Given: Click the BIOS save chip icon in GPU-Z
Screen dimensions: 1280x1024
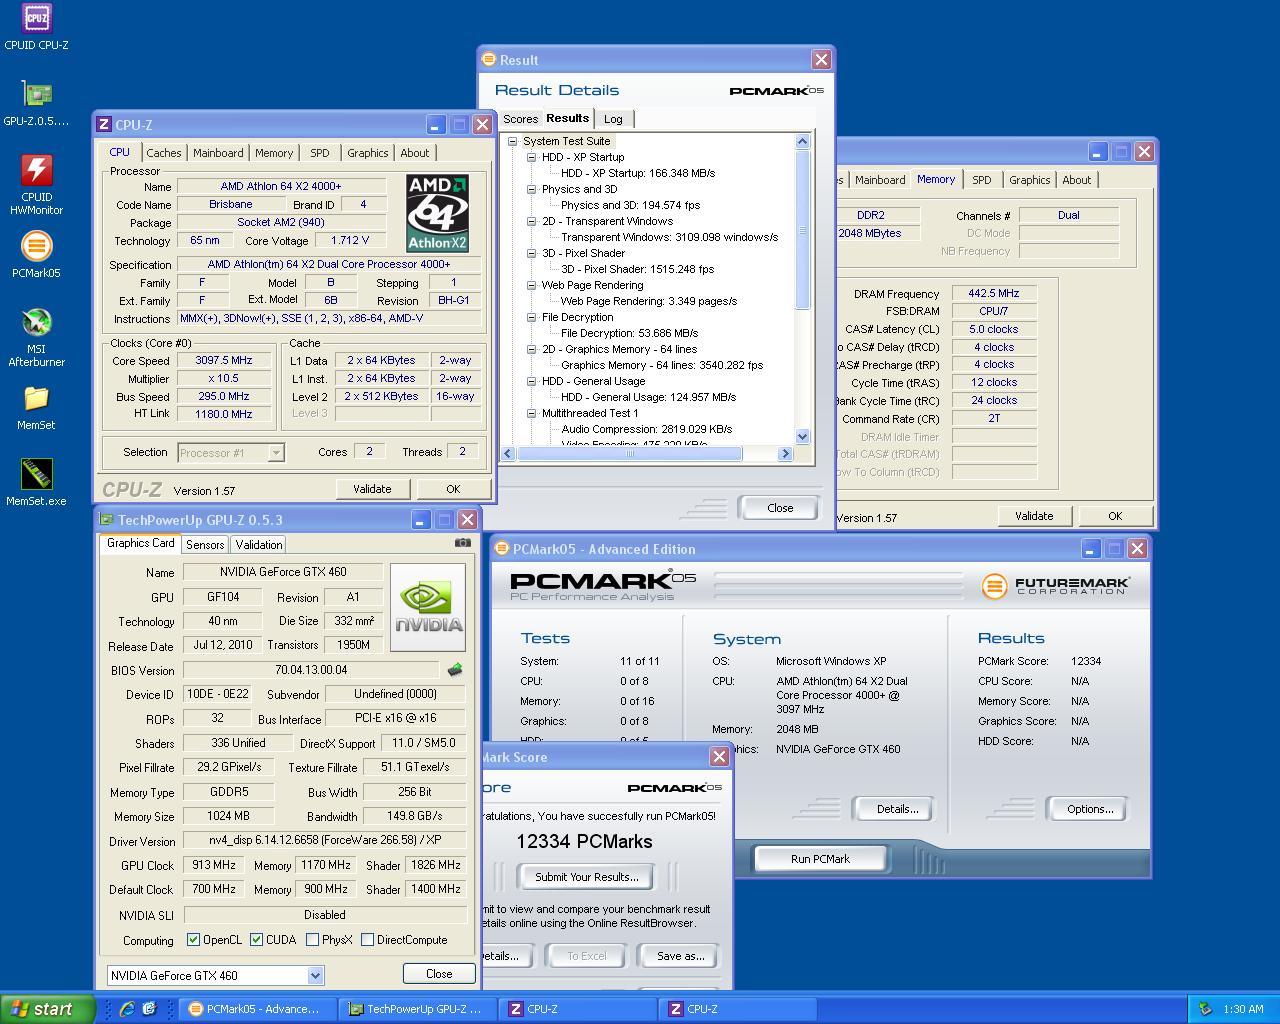Looking at the screenshot, I should [455, 669].
